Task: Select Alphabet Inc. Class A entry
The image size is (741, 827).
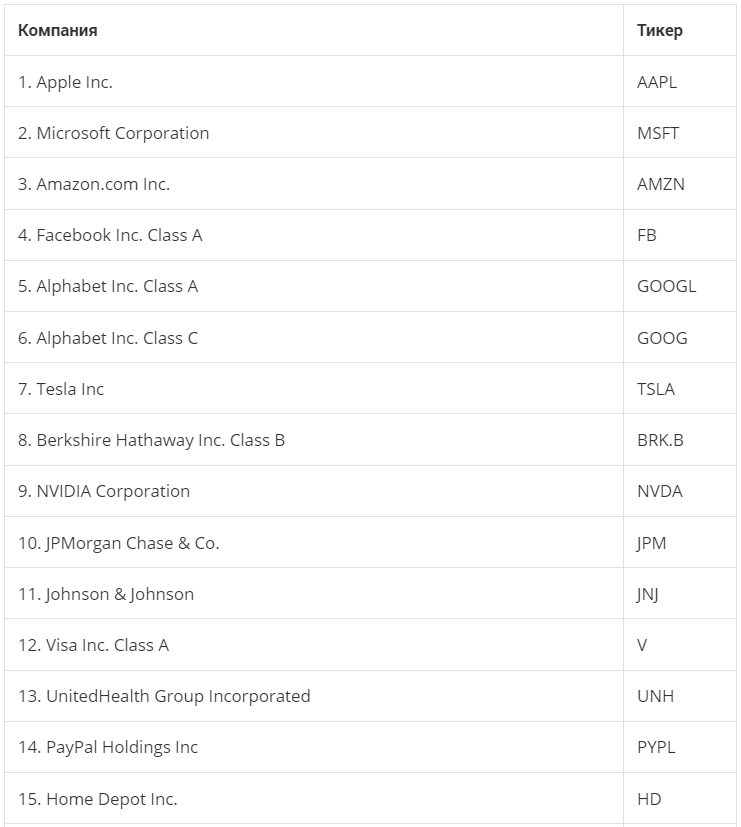Action: pos(108,286)
